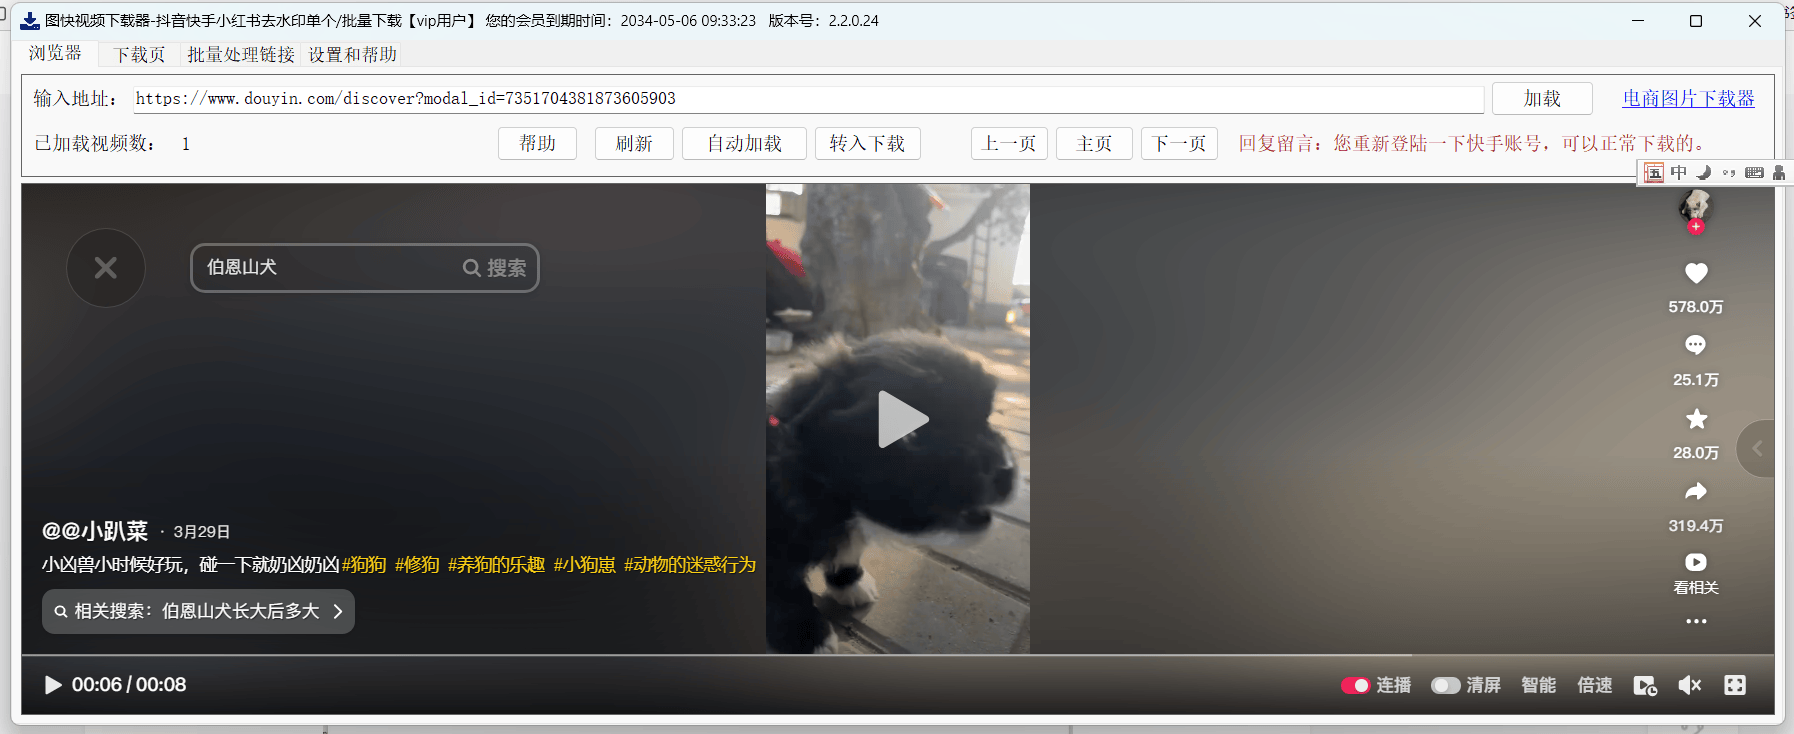Toggle the IME moon half-width icon
1794x734 pixels.
pyautogui.click(x=1704, y=173)
